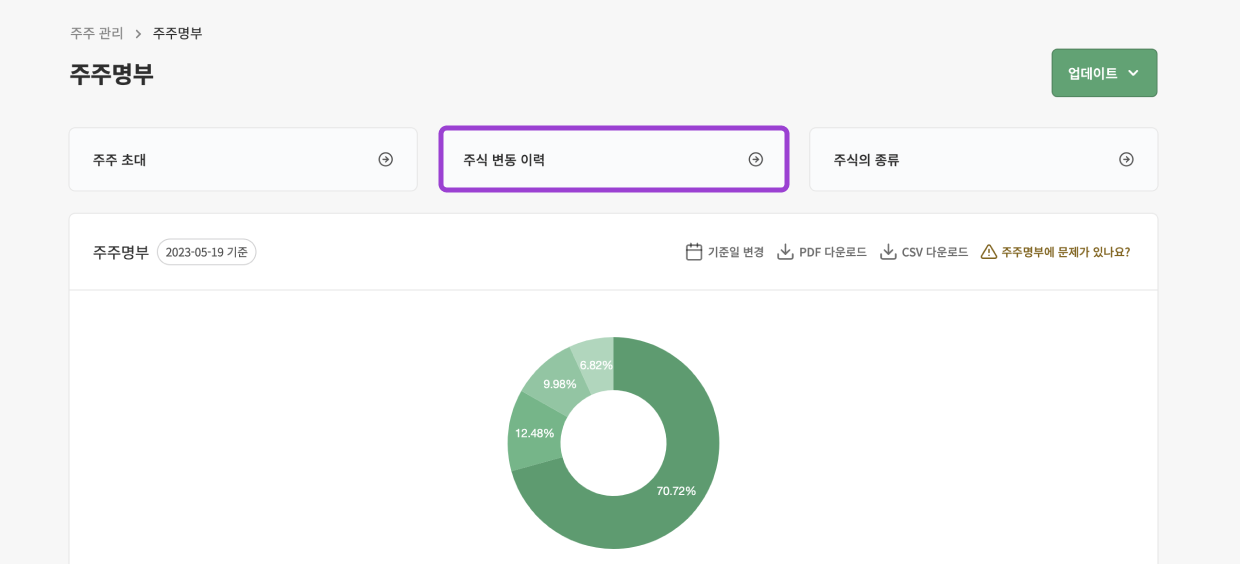Click the calendar icon beside 기준일 변경
1240x564 pixels.
[x=694, y=252]
